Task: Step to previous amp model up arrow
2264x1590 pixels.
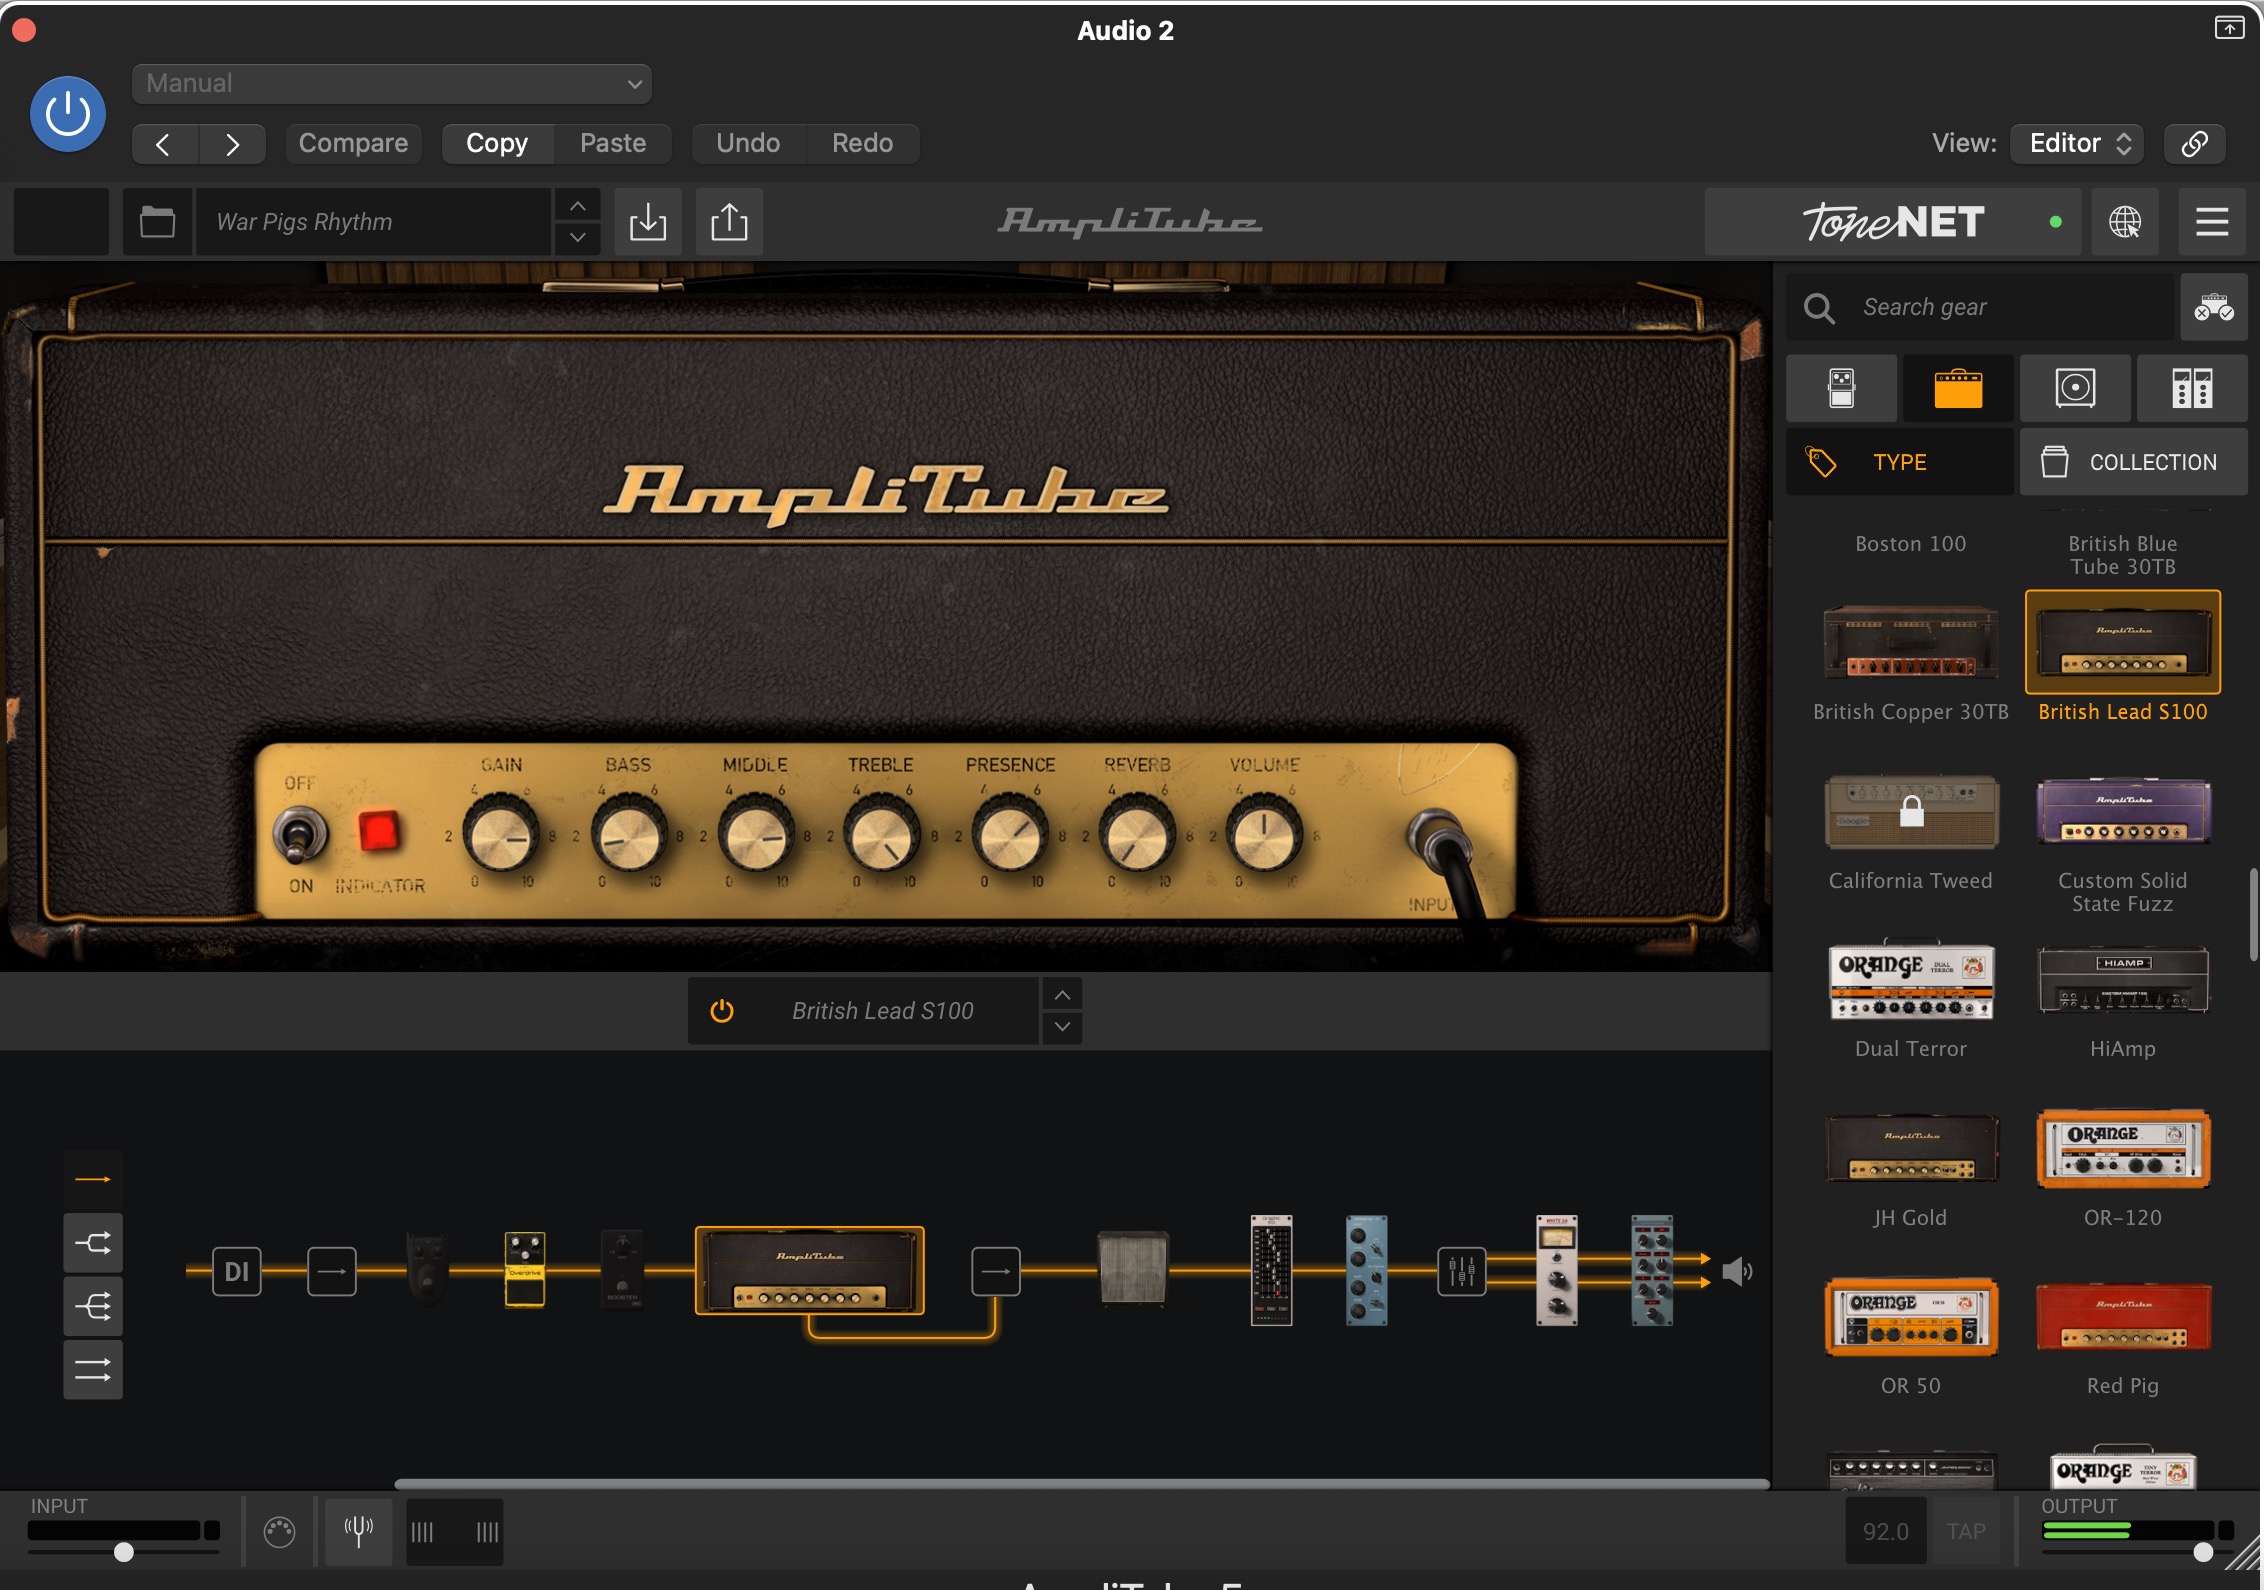Action: coord(1062,995)
